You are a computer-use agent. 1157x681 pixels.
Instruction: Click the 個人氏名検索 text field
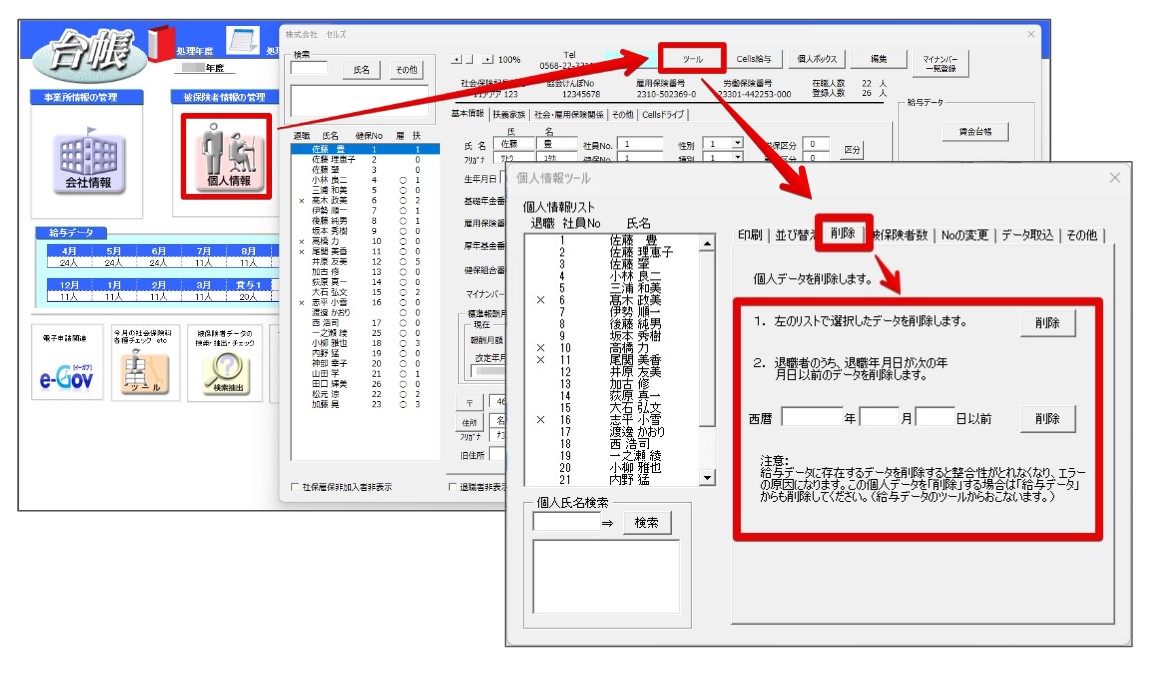click(565, 522)
